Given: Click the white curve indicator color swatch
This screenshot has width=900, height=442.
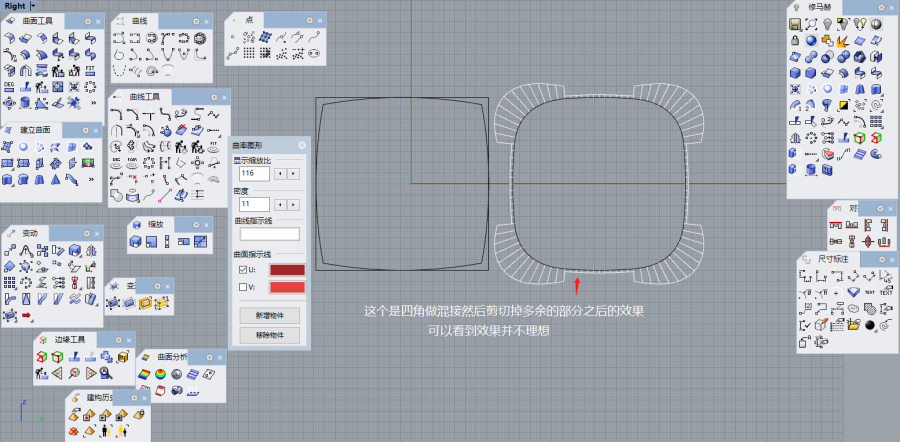Looking at the screenshot, I should tap(269, 234).
